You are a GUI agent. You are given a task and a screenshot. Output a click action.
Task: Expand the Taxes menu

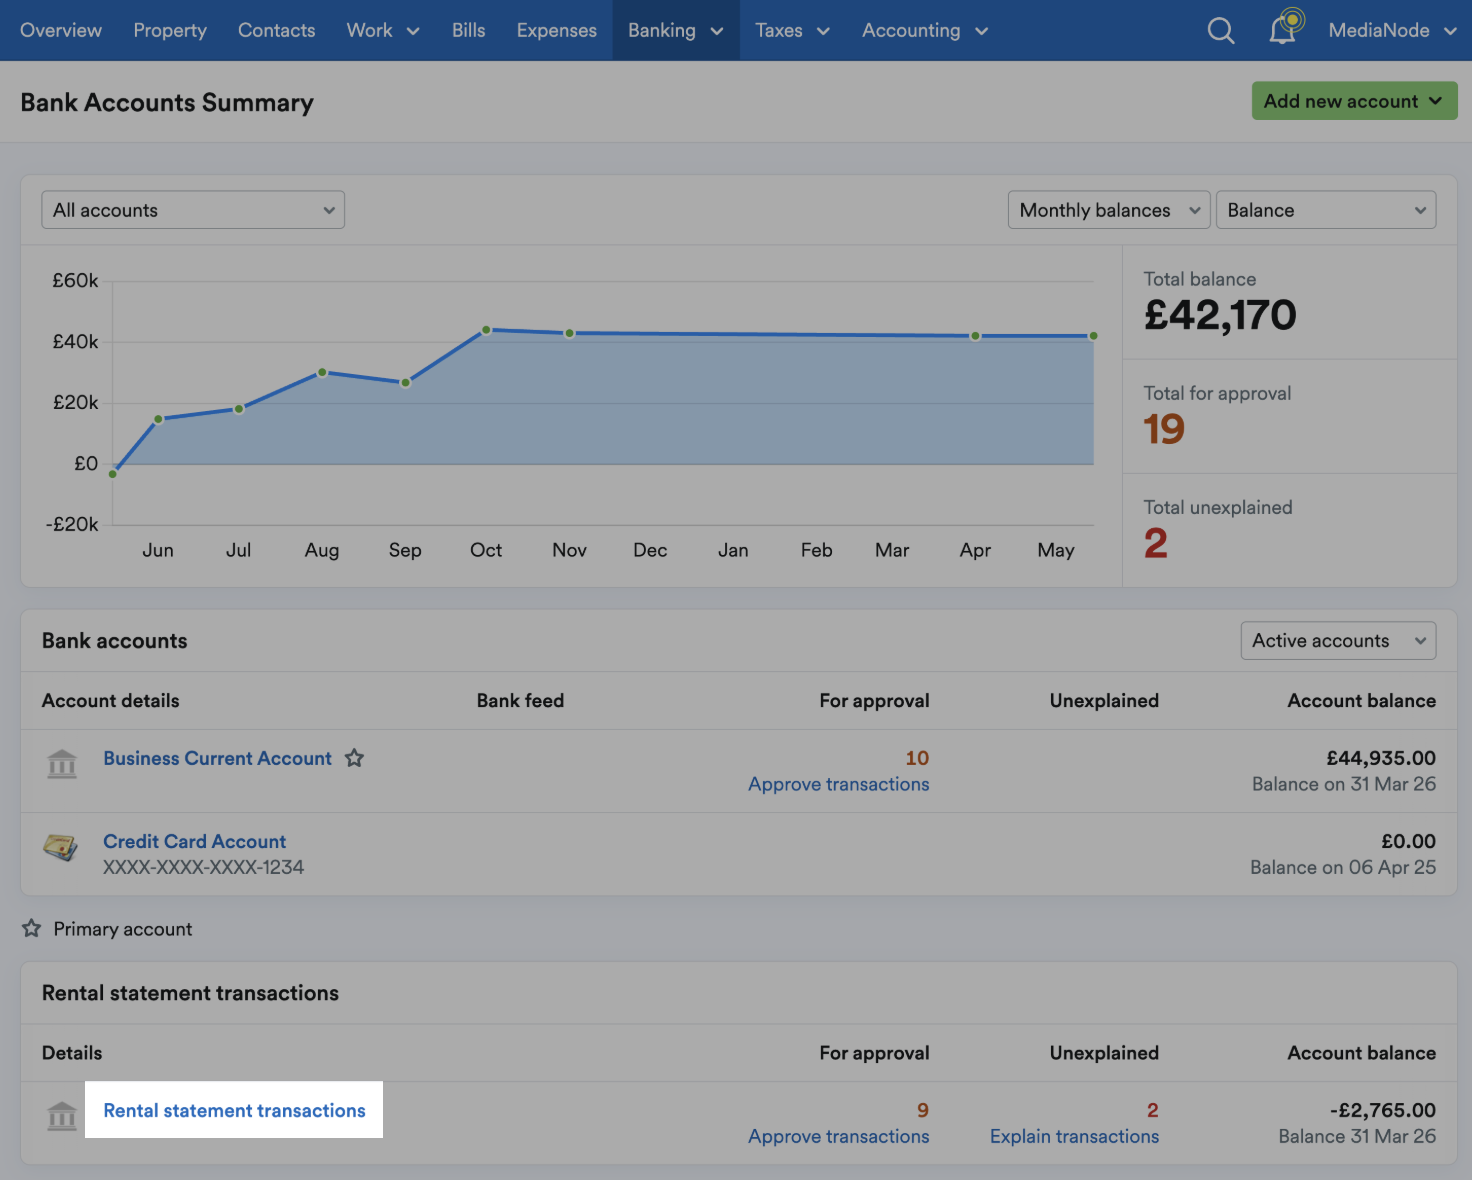(793, 31)
